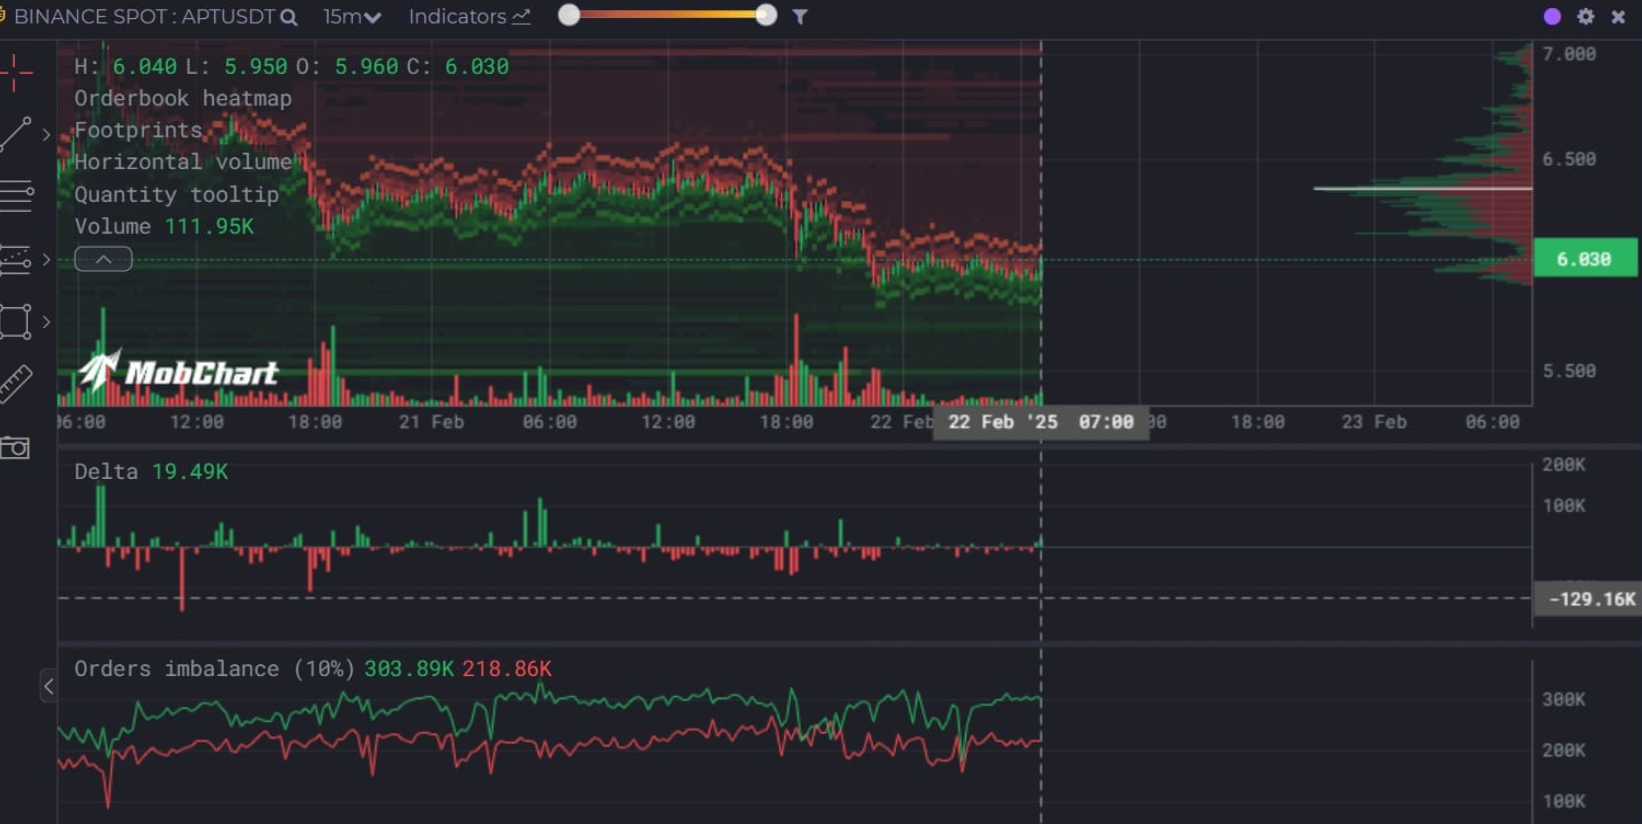Select the crosshair cursor tool
1642x824 pixels.
[16, 72]
